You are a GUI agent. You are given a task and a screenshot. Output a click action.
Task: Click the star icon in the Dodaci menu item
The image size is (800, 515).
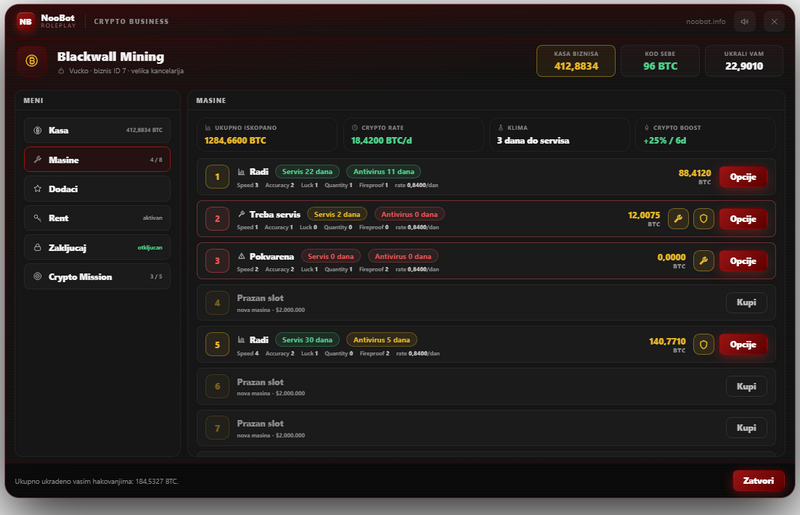point(37,189)
